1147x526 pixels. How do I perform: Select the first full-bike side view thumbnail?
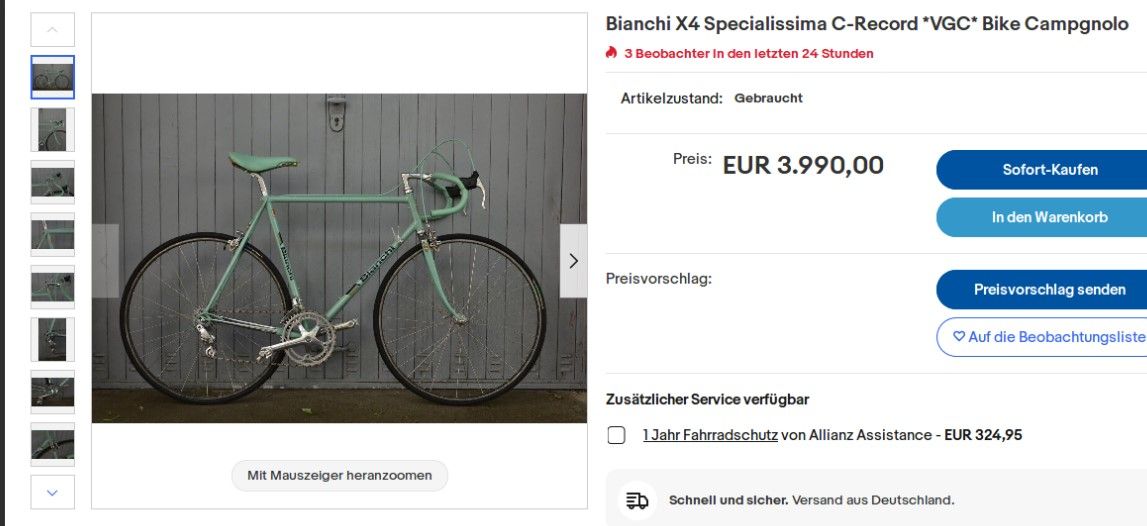coord(53,77)
